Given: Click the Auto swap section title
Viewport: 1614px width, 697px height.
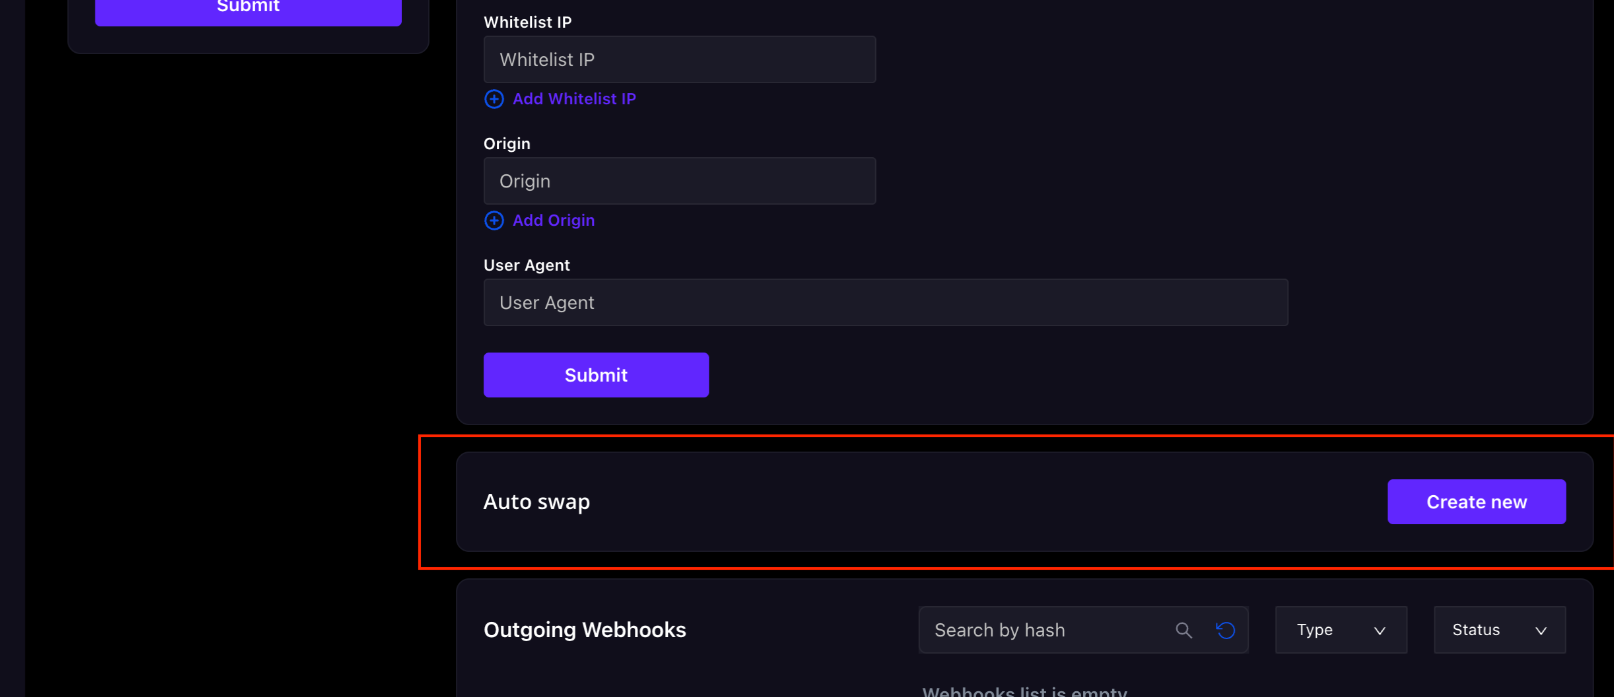Looking at the screenshot, I should click(x=537, y=502).
